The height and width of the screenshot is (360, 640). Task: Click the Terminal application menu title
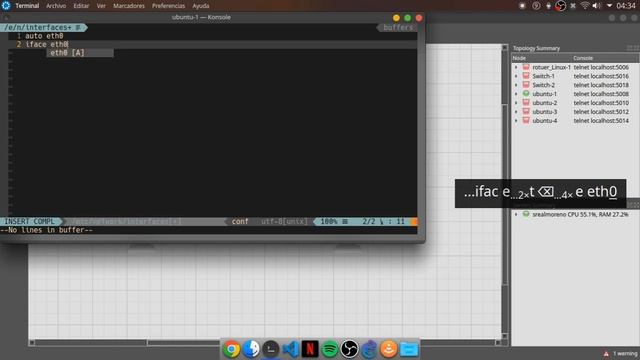coord(27,6)
